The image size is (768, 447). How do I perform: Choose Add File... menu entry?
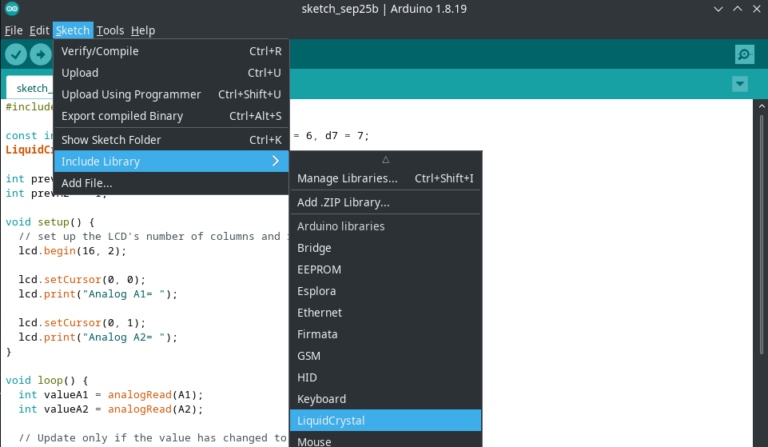(87, 183)
